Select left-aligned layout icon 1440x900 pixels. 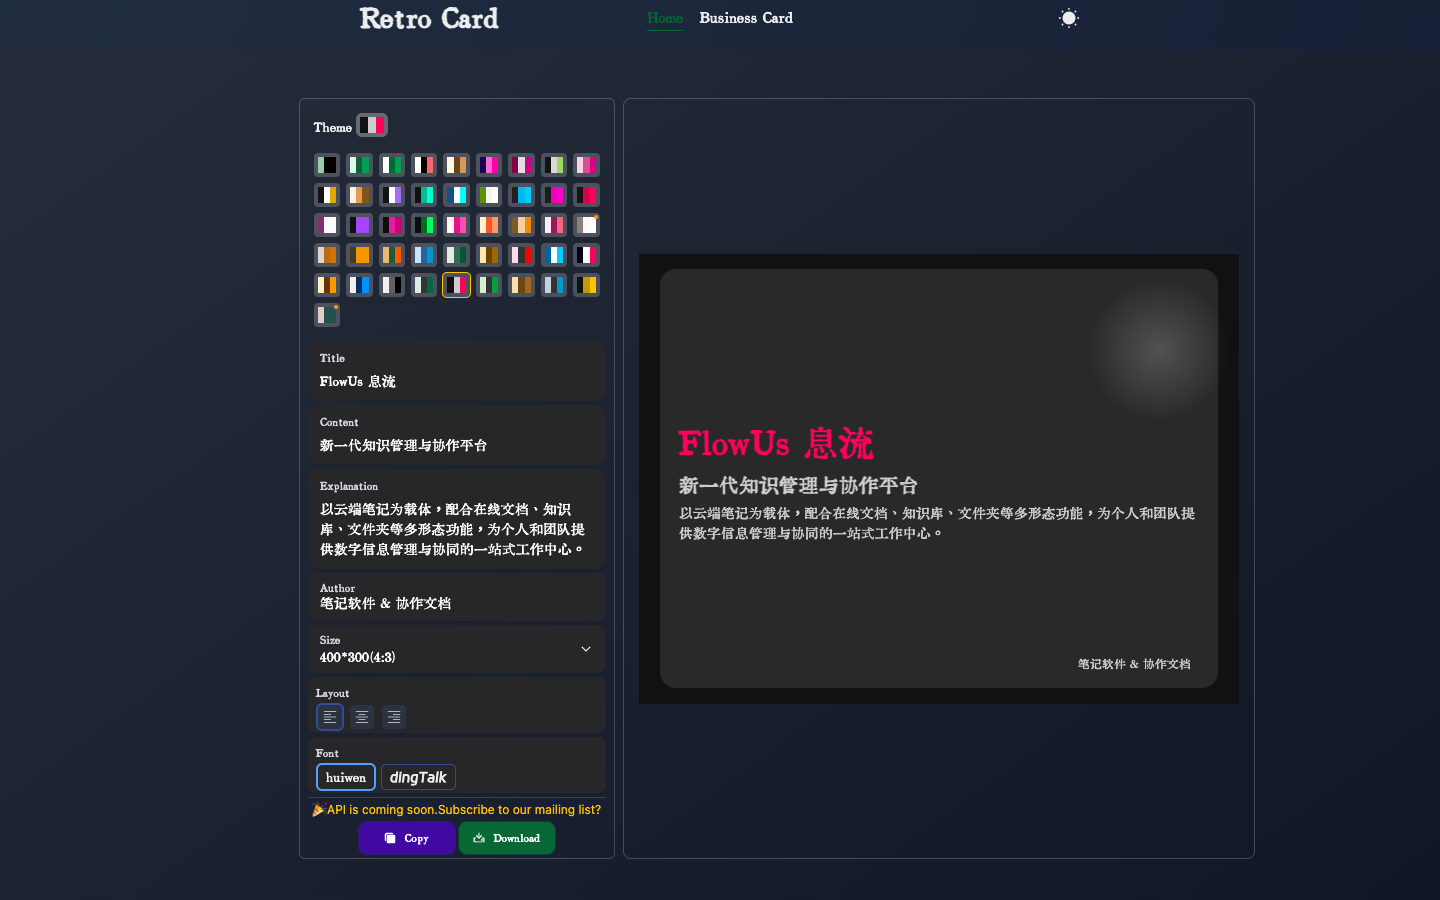(330, 717)
